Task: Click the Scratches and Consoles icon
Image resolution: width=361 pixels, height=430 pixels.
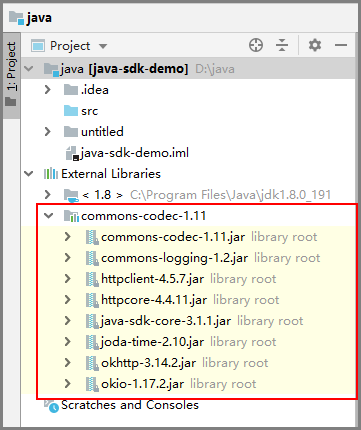Action: click(51, 405)
